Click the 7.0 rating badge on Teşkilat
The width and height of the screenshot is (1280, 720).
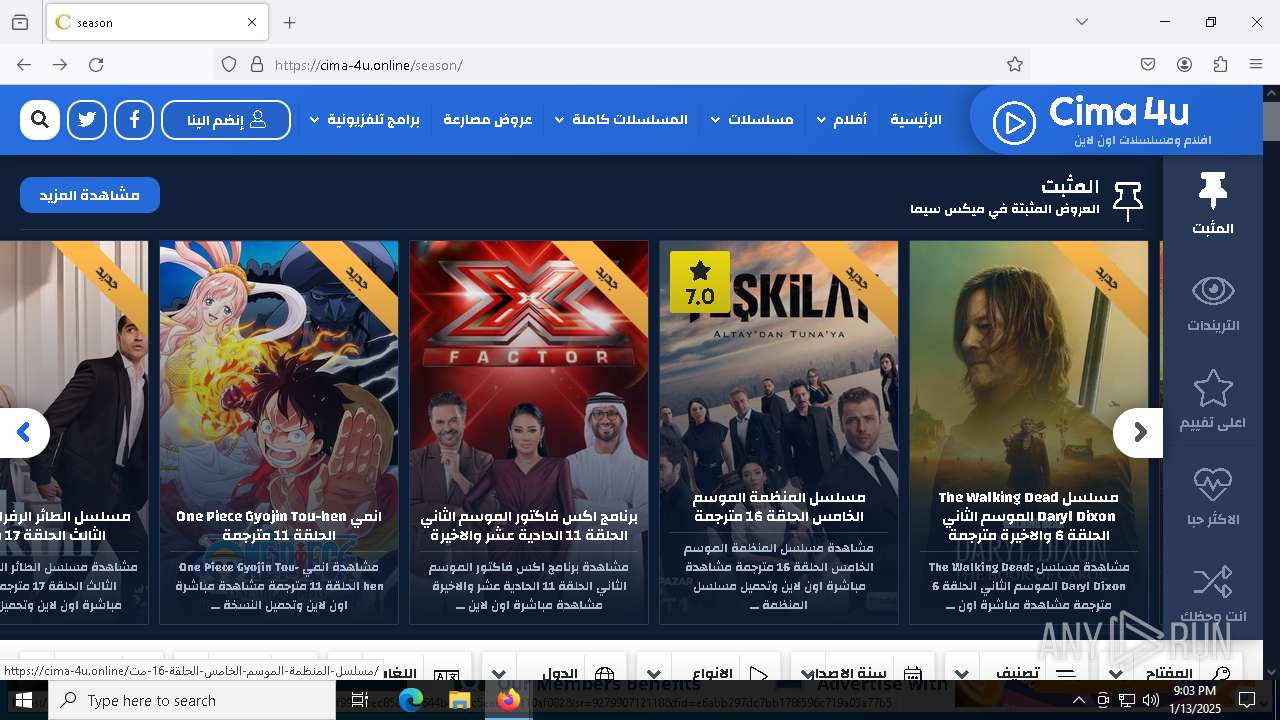[700, 282]
